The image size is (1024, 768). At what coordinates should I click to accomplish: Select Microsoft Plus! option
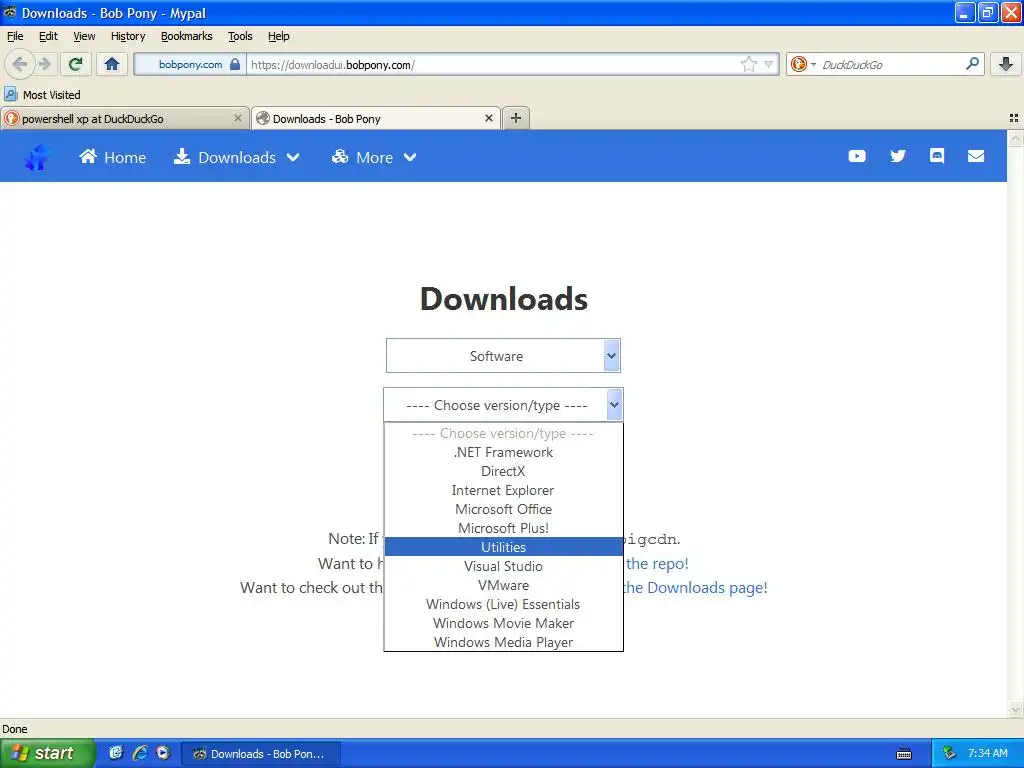click(504, 528)
